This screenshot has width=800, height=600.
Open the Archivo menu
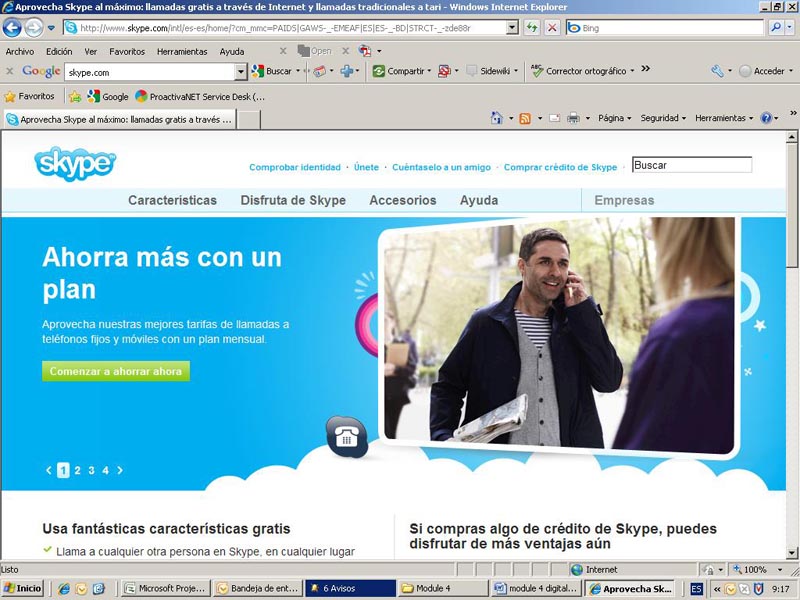tap(20, 52)
